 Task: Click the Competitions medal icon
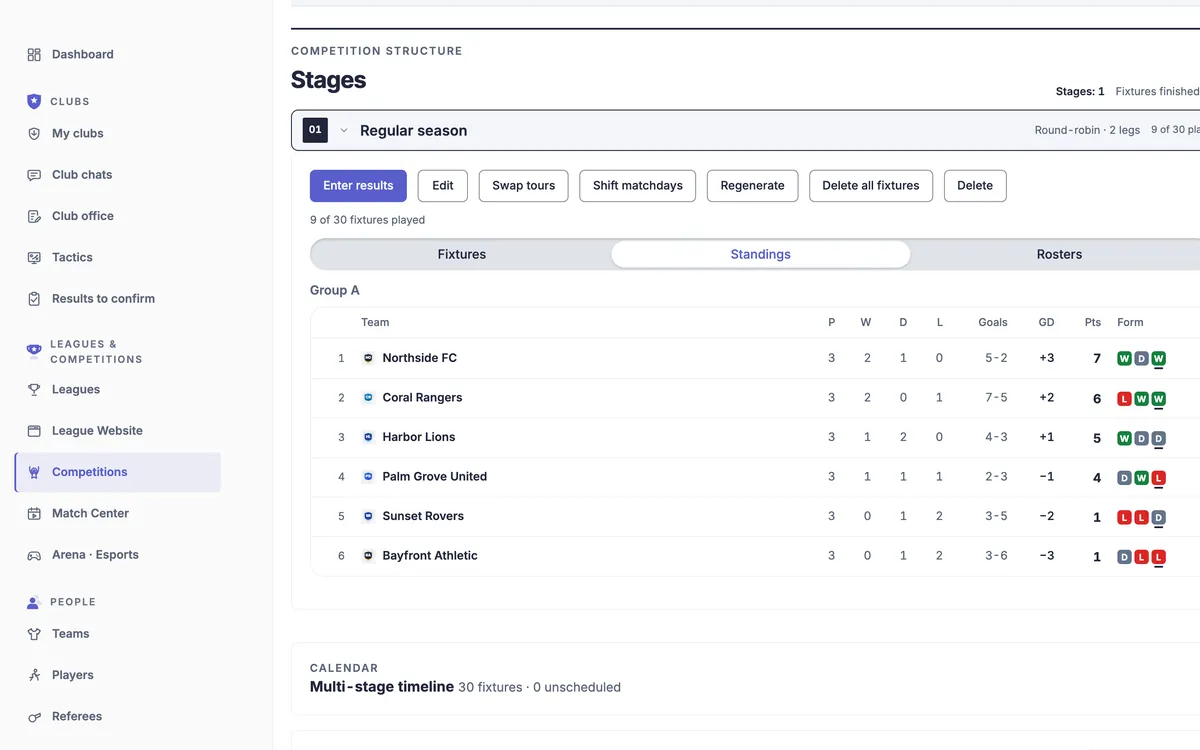coord(34,472)
